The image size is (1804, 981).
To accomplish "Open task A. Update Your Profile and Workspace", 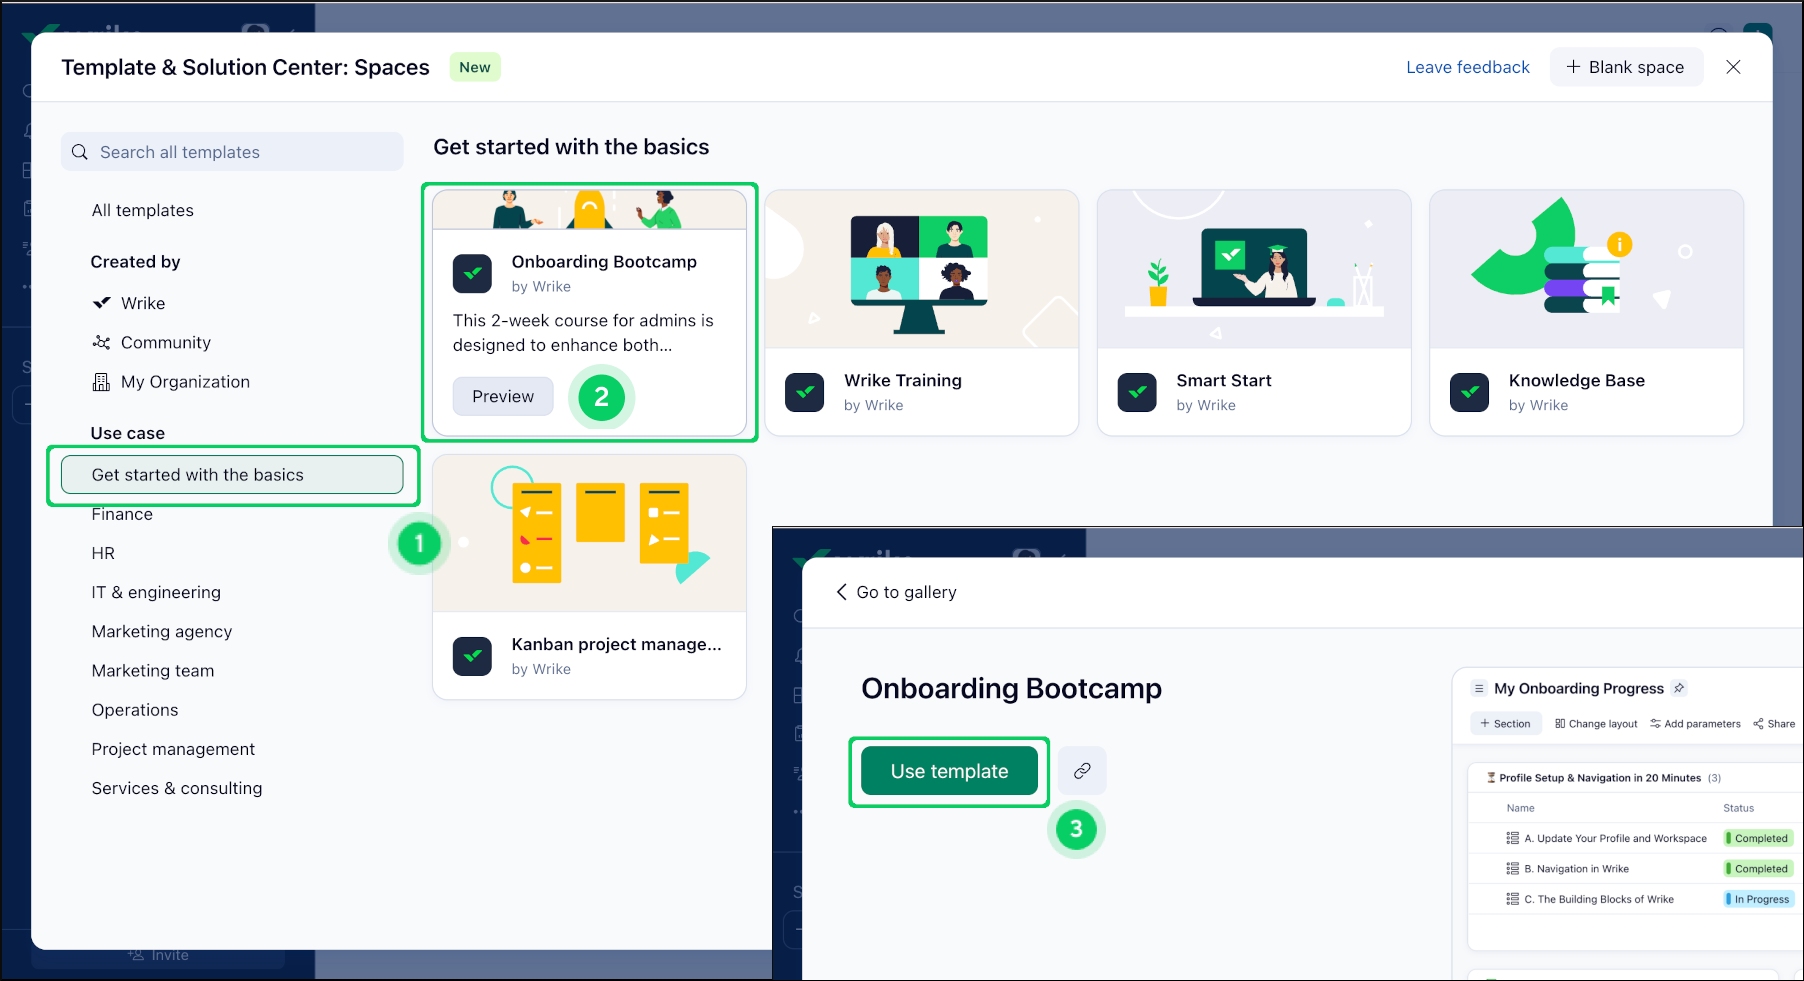I will 1615,839.
